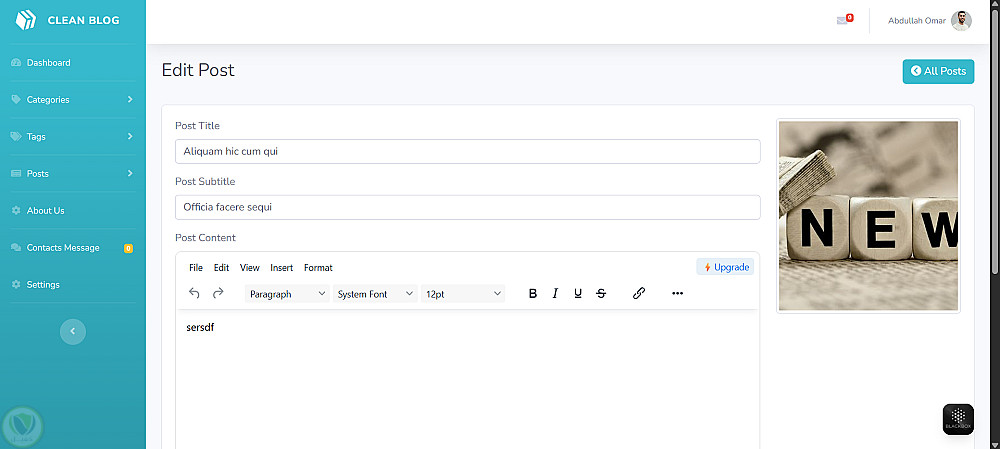Click into the Post Subtitle field
1000x449 pixels.
pos(467,207)
